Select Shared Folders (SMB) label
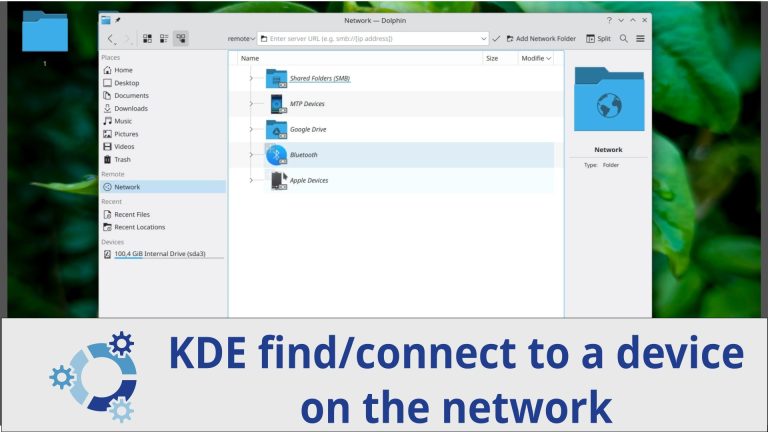The height and width of the screenshot is (432, 768). tap(319, 78)
